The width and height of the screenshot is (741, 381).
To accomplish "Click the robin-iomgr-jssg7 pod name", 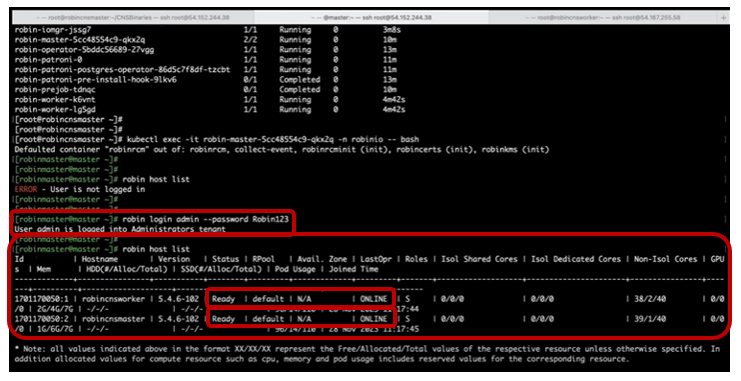I will (x=53, y=30).
